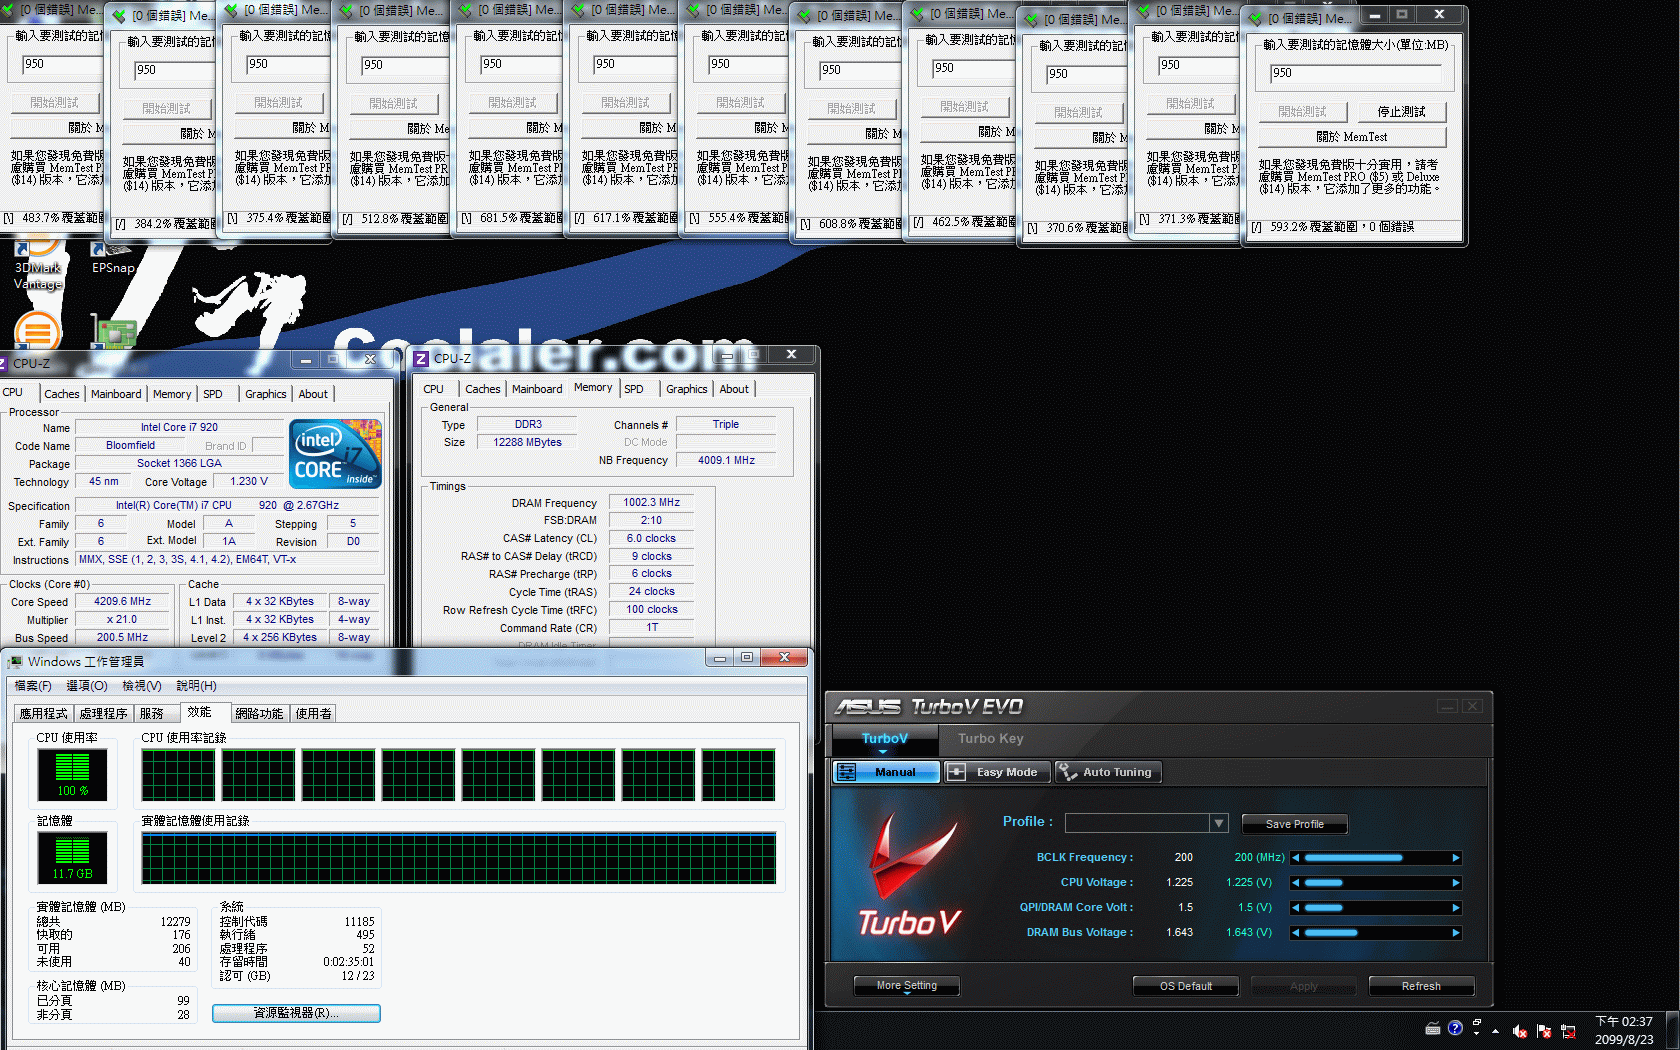1680x1050 pixels.
Task: Click OS Default button
Action: [x=1186, y=986]
